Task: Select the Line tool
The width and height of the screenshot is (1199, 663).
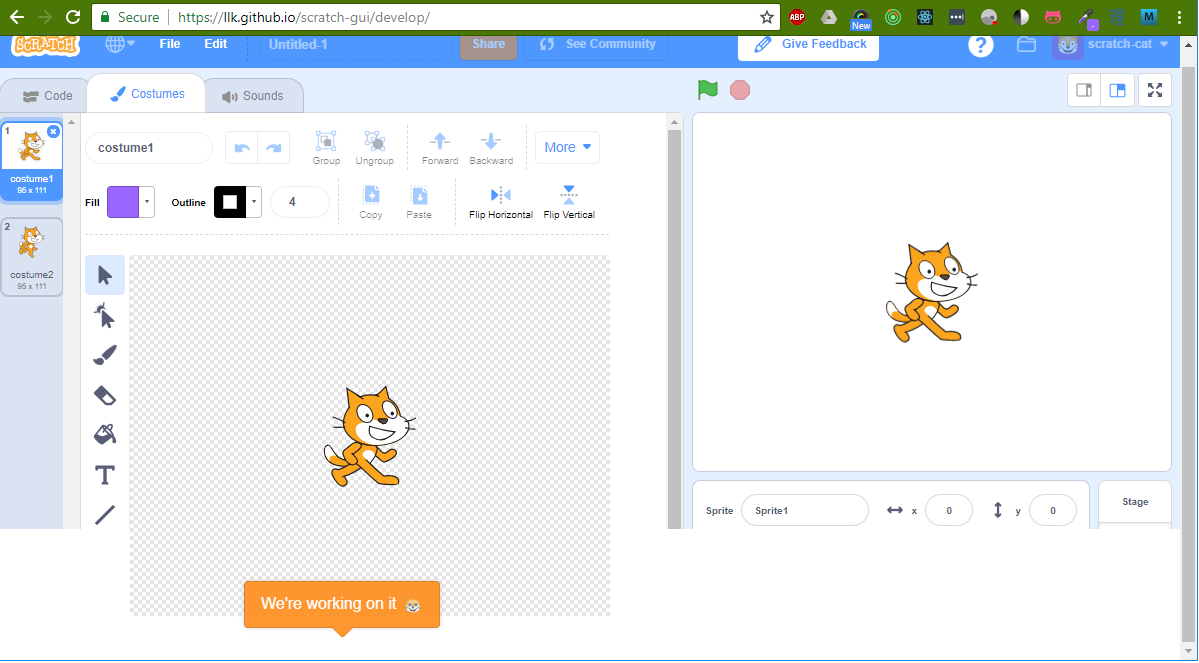Action: pyautogui.click(x=105, y=515)
